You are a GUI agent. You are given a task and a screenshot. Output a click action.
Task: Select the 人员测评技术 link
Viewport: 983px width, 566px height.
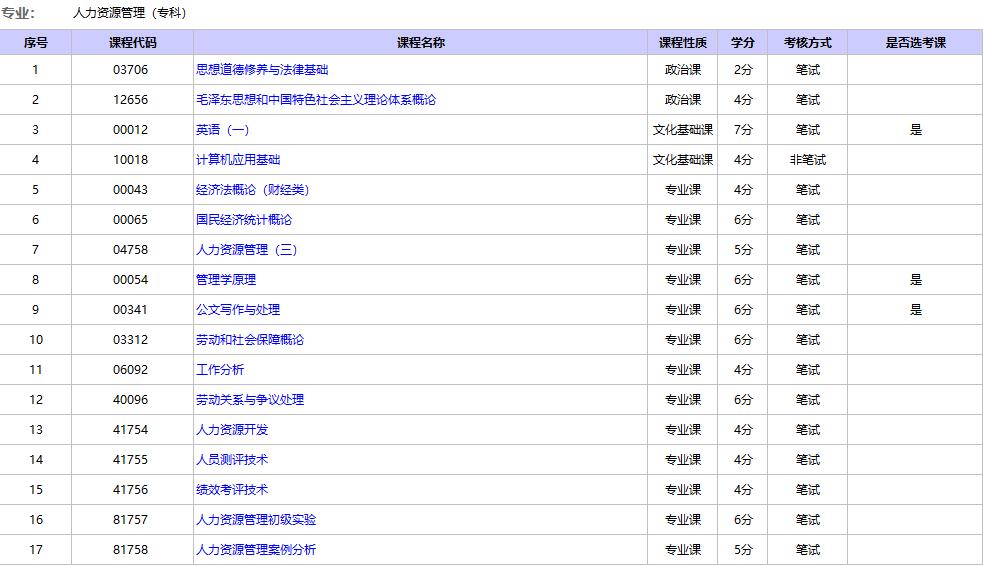coord(232,460)
